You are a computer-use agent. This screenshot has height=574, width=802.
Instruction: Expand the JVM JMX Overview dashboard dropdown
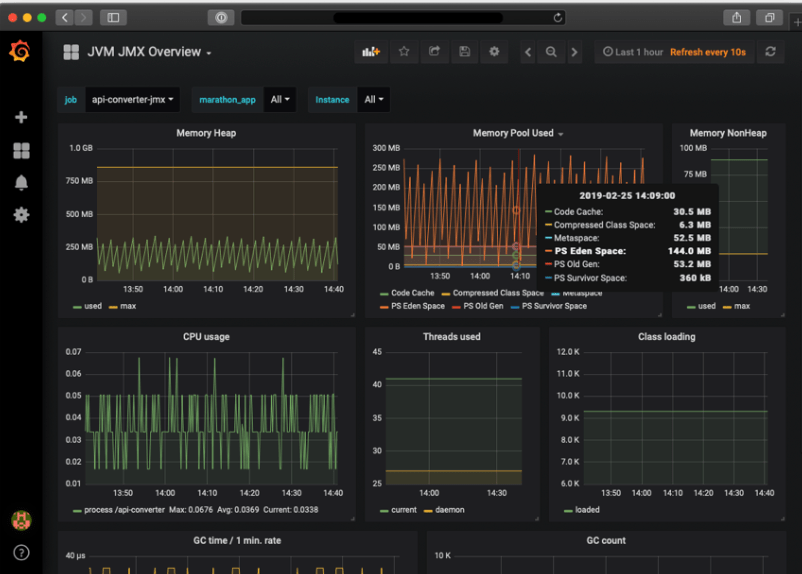(150, 52)
